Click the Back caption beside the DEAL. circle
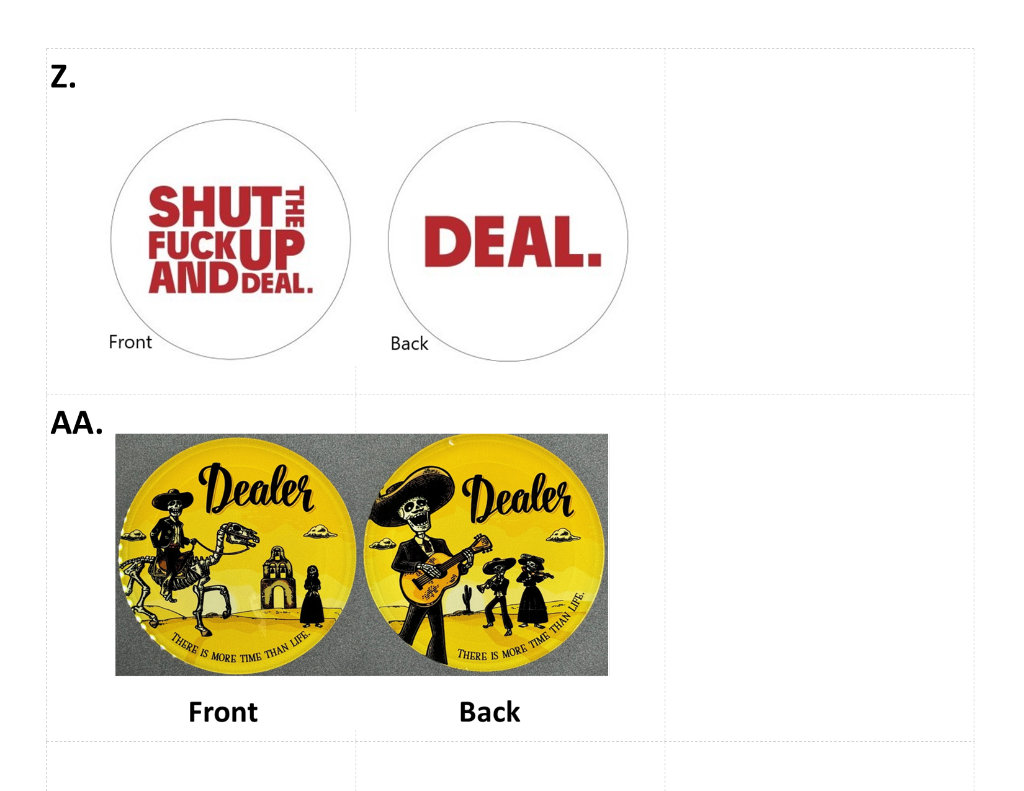The height and width of the screenshot is (791, 1024). click(409, 344)
